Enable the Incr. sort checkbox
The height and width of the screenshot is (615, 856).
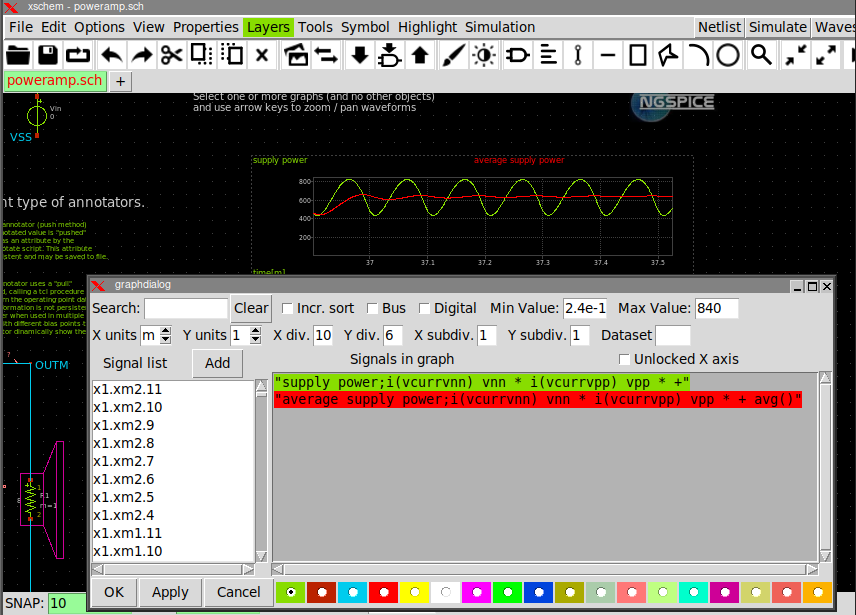288,308
